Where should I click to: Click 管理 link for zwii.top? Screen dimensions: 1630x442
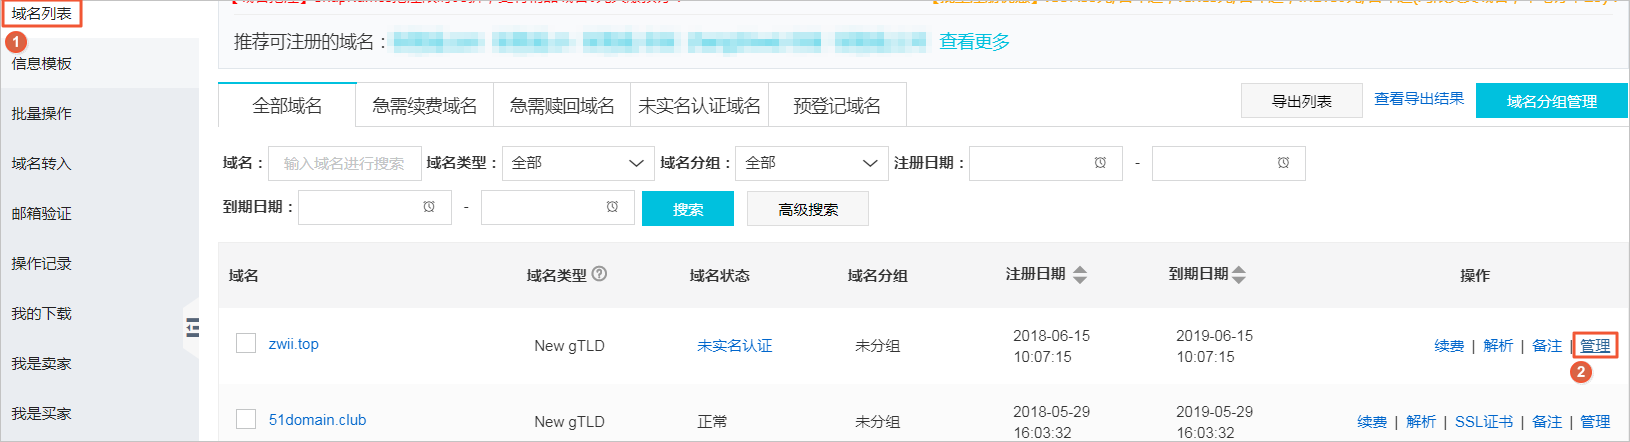1595,345
